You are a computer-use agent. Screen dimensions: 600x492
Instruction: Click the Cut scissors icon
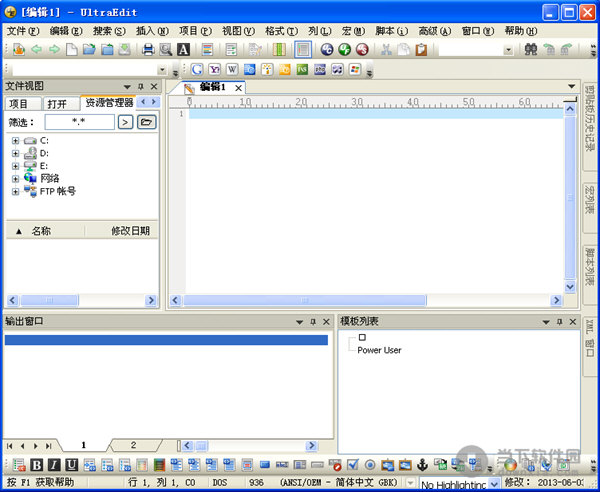(385, 49)
